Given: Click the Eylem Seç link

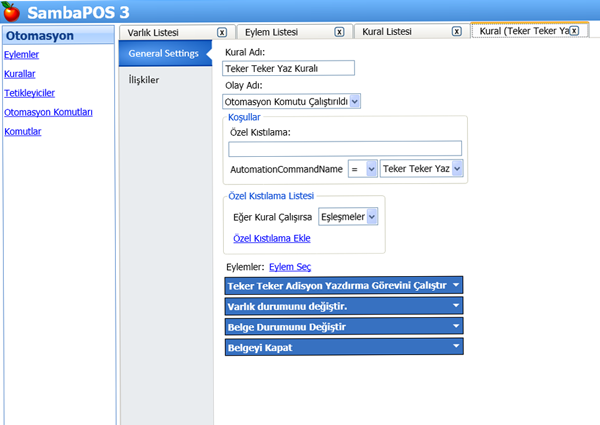Looking at the screenshot, I should (291, 267).
